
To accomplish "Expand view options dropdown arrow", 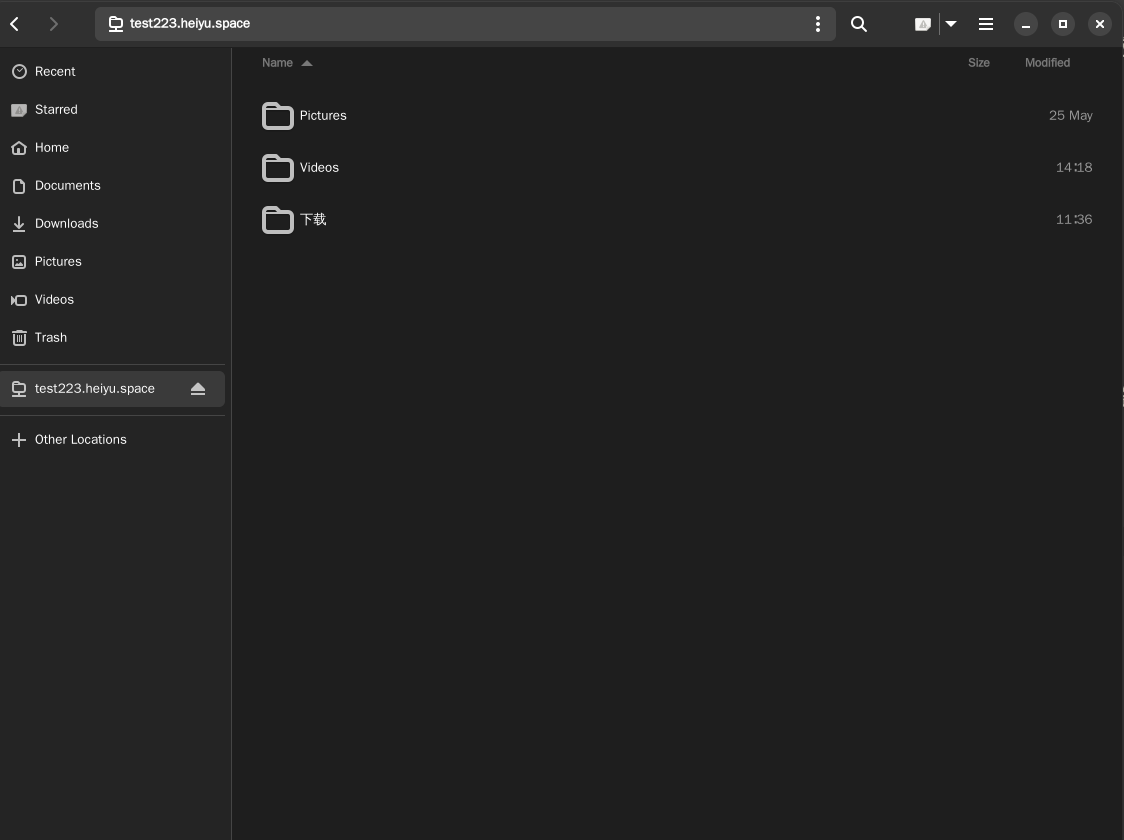I will click(x=951, y=24).
